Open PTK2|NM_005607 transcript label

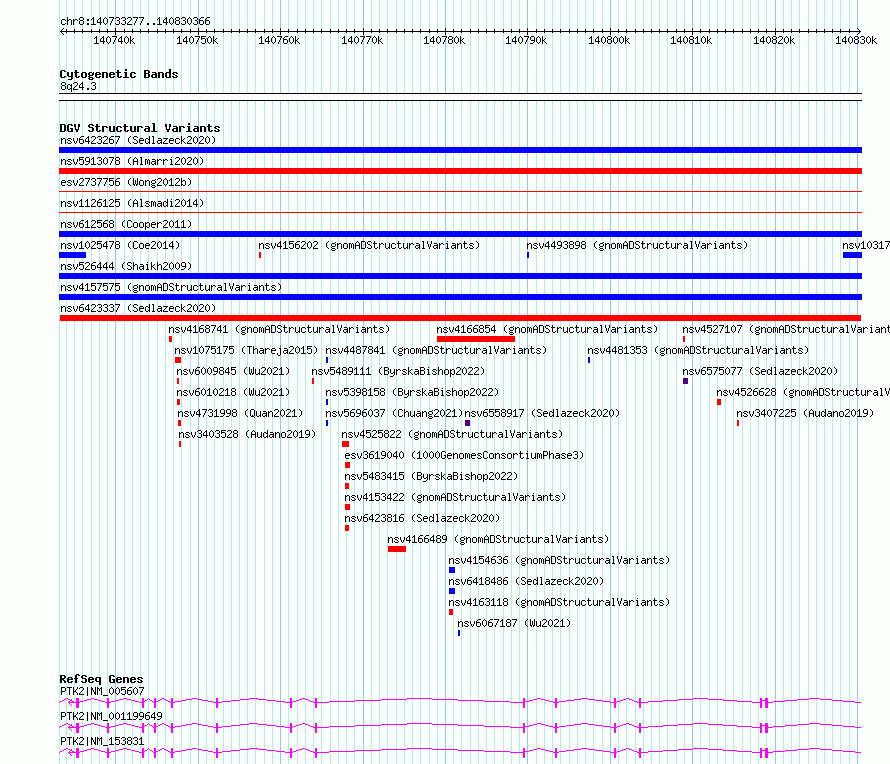102,691
